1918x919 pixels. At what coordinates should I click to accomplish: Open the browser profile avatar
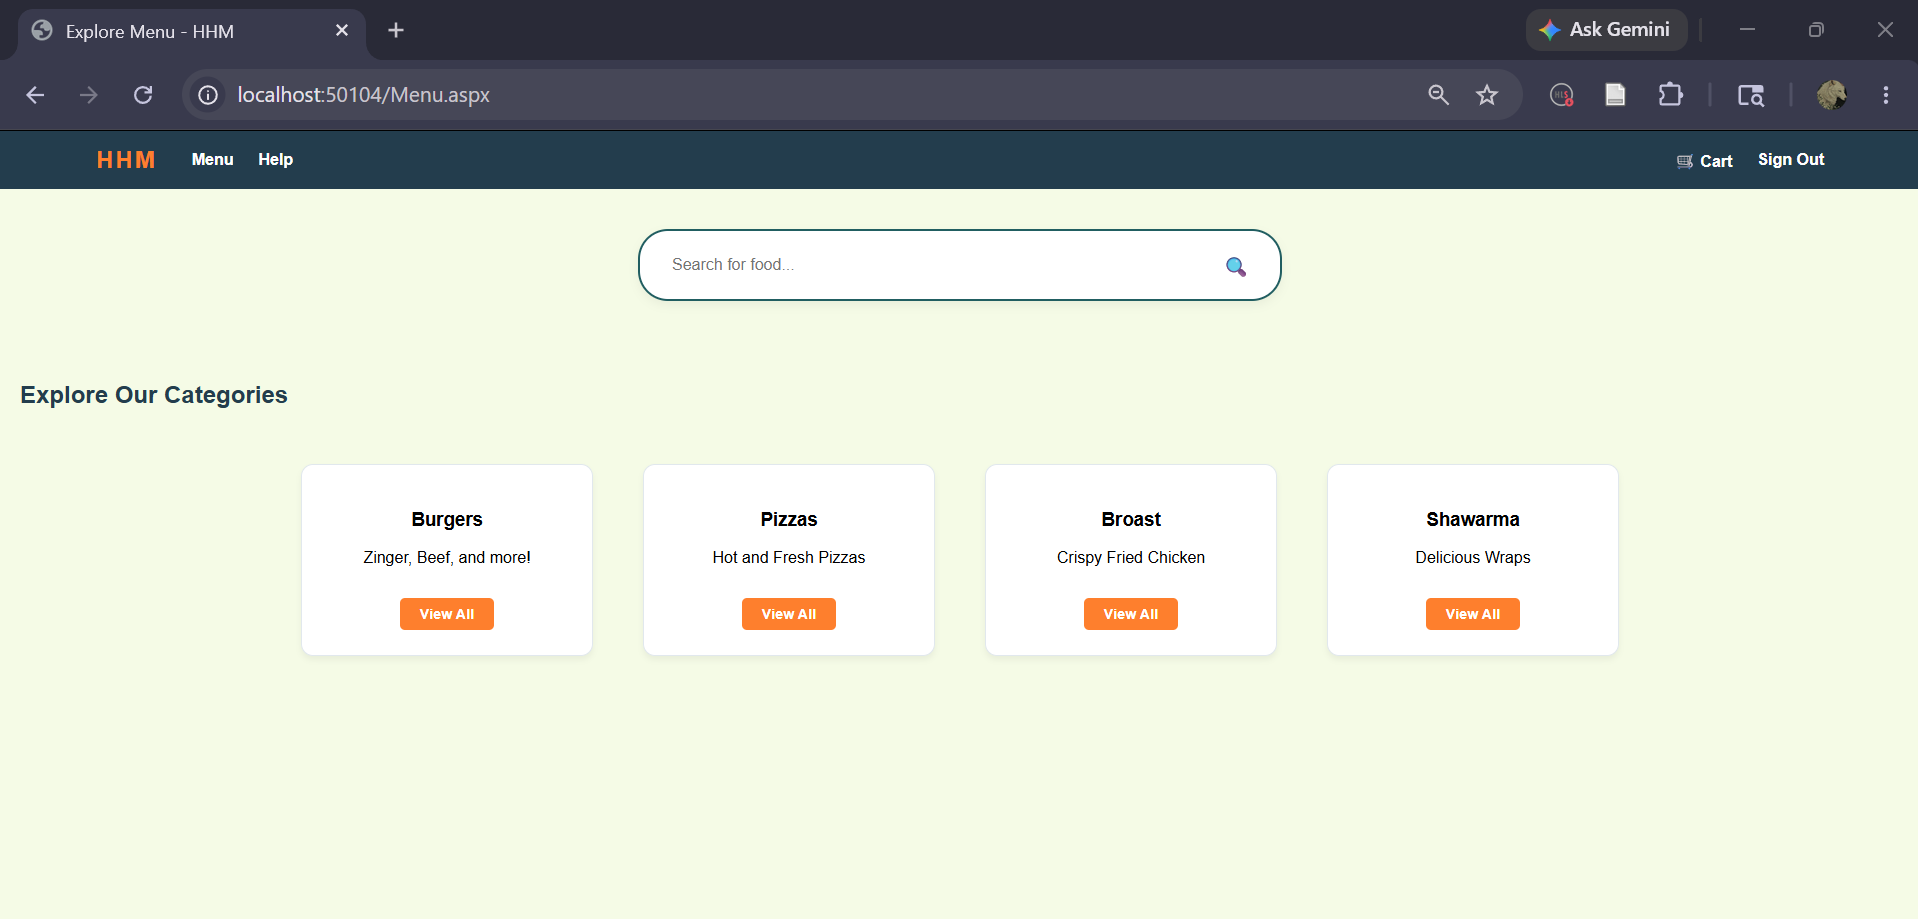click(1832, 95)
